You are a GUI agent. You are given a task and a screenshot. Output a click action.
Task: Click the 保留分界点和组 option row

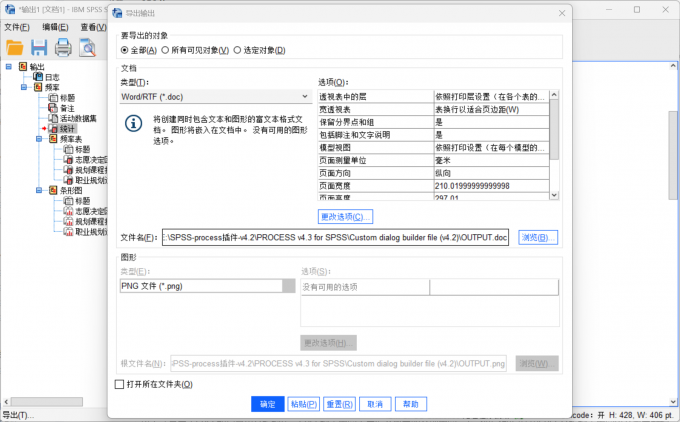click(434, 122)
